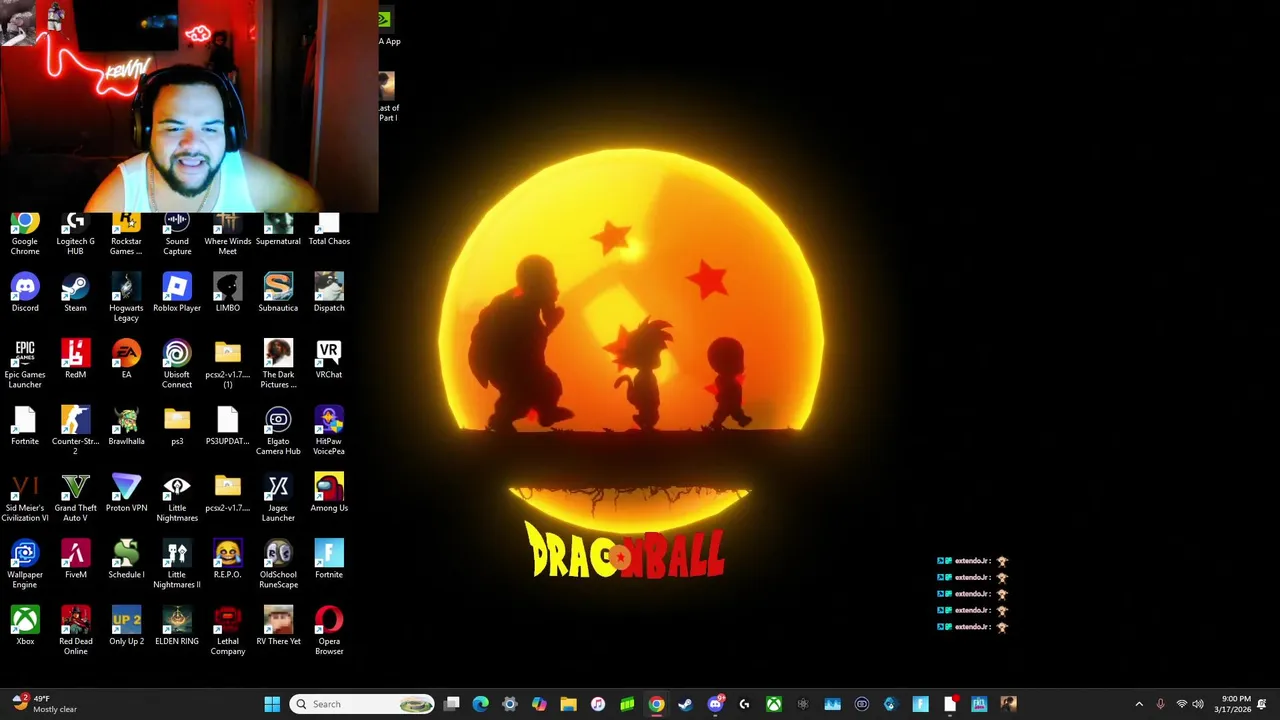
Task: Select the Lethal Company desktop icon
Action: pos(228,631)
